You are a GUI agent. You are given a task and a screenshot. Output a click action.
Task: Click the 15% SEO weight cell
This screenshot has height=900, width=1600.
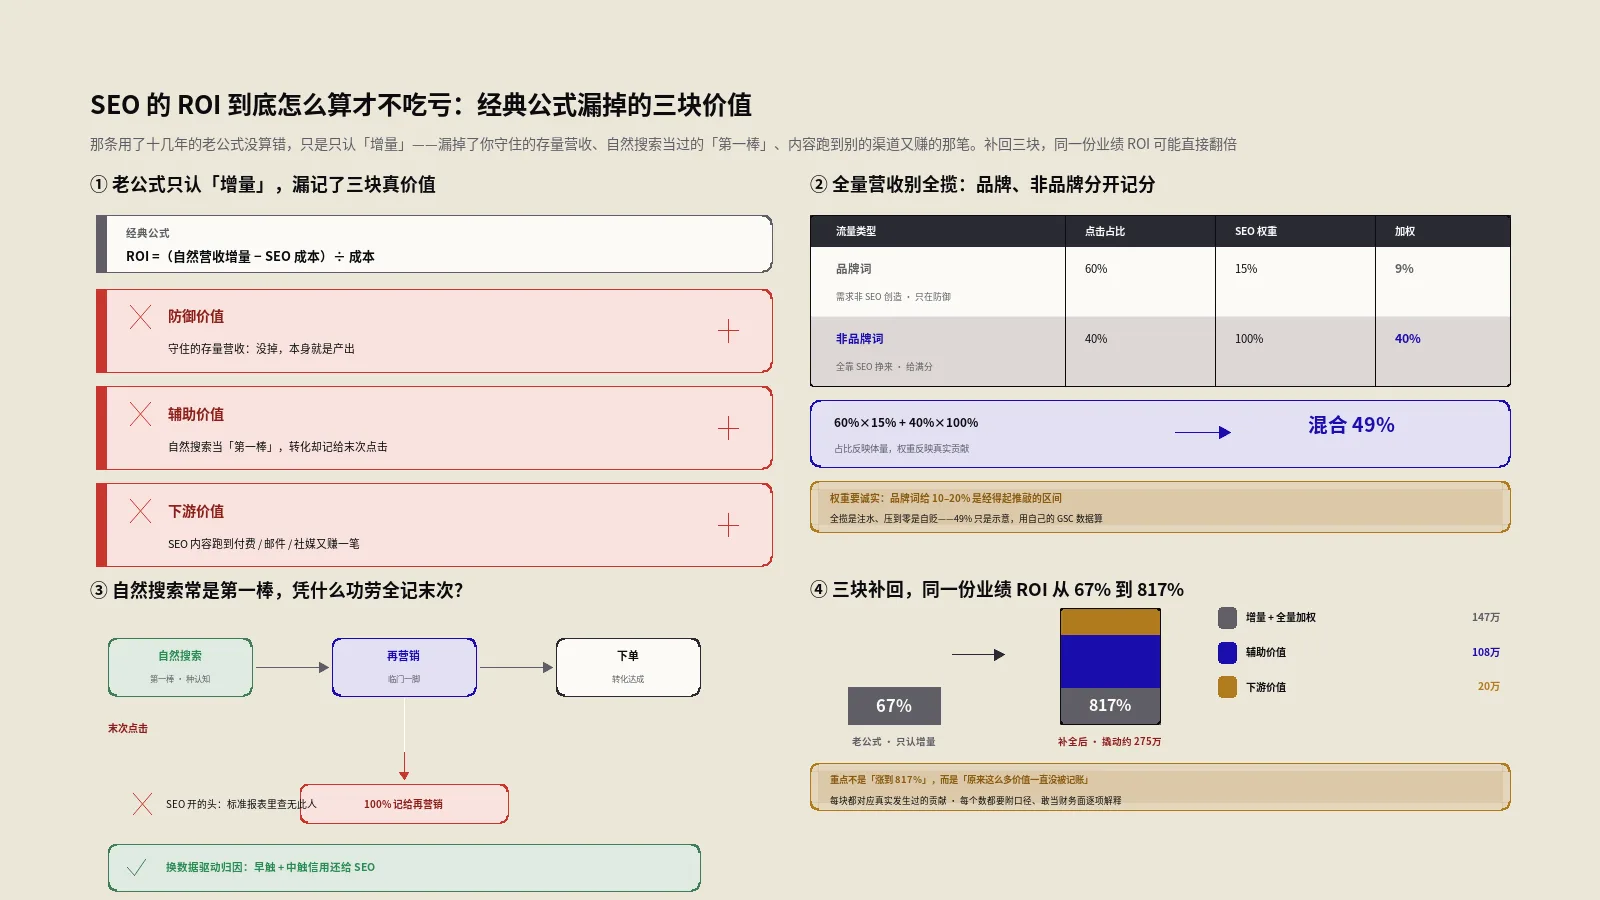point(1246,269)
